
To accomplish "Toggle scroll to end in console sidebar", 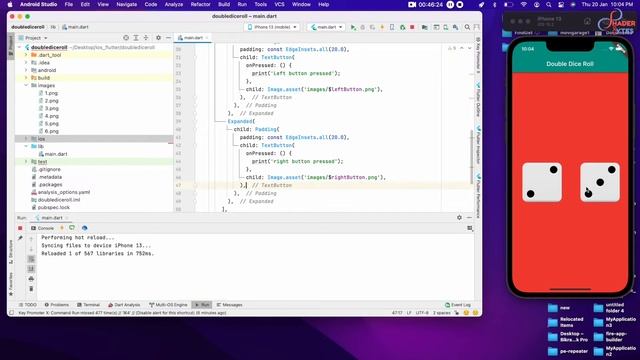I will click(31, 269).
